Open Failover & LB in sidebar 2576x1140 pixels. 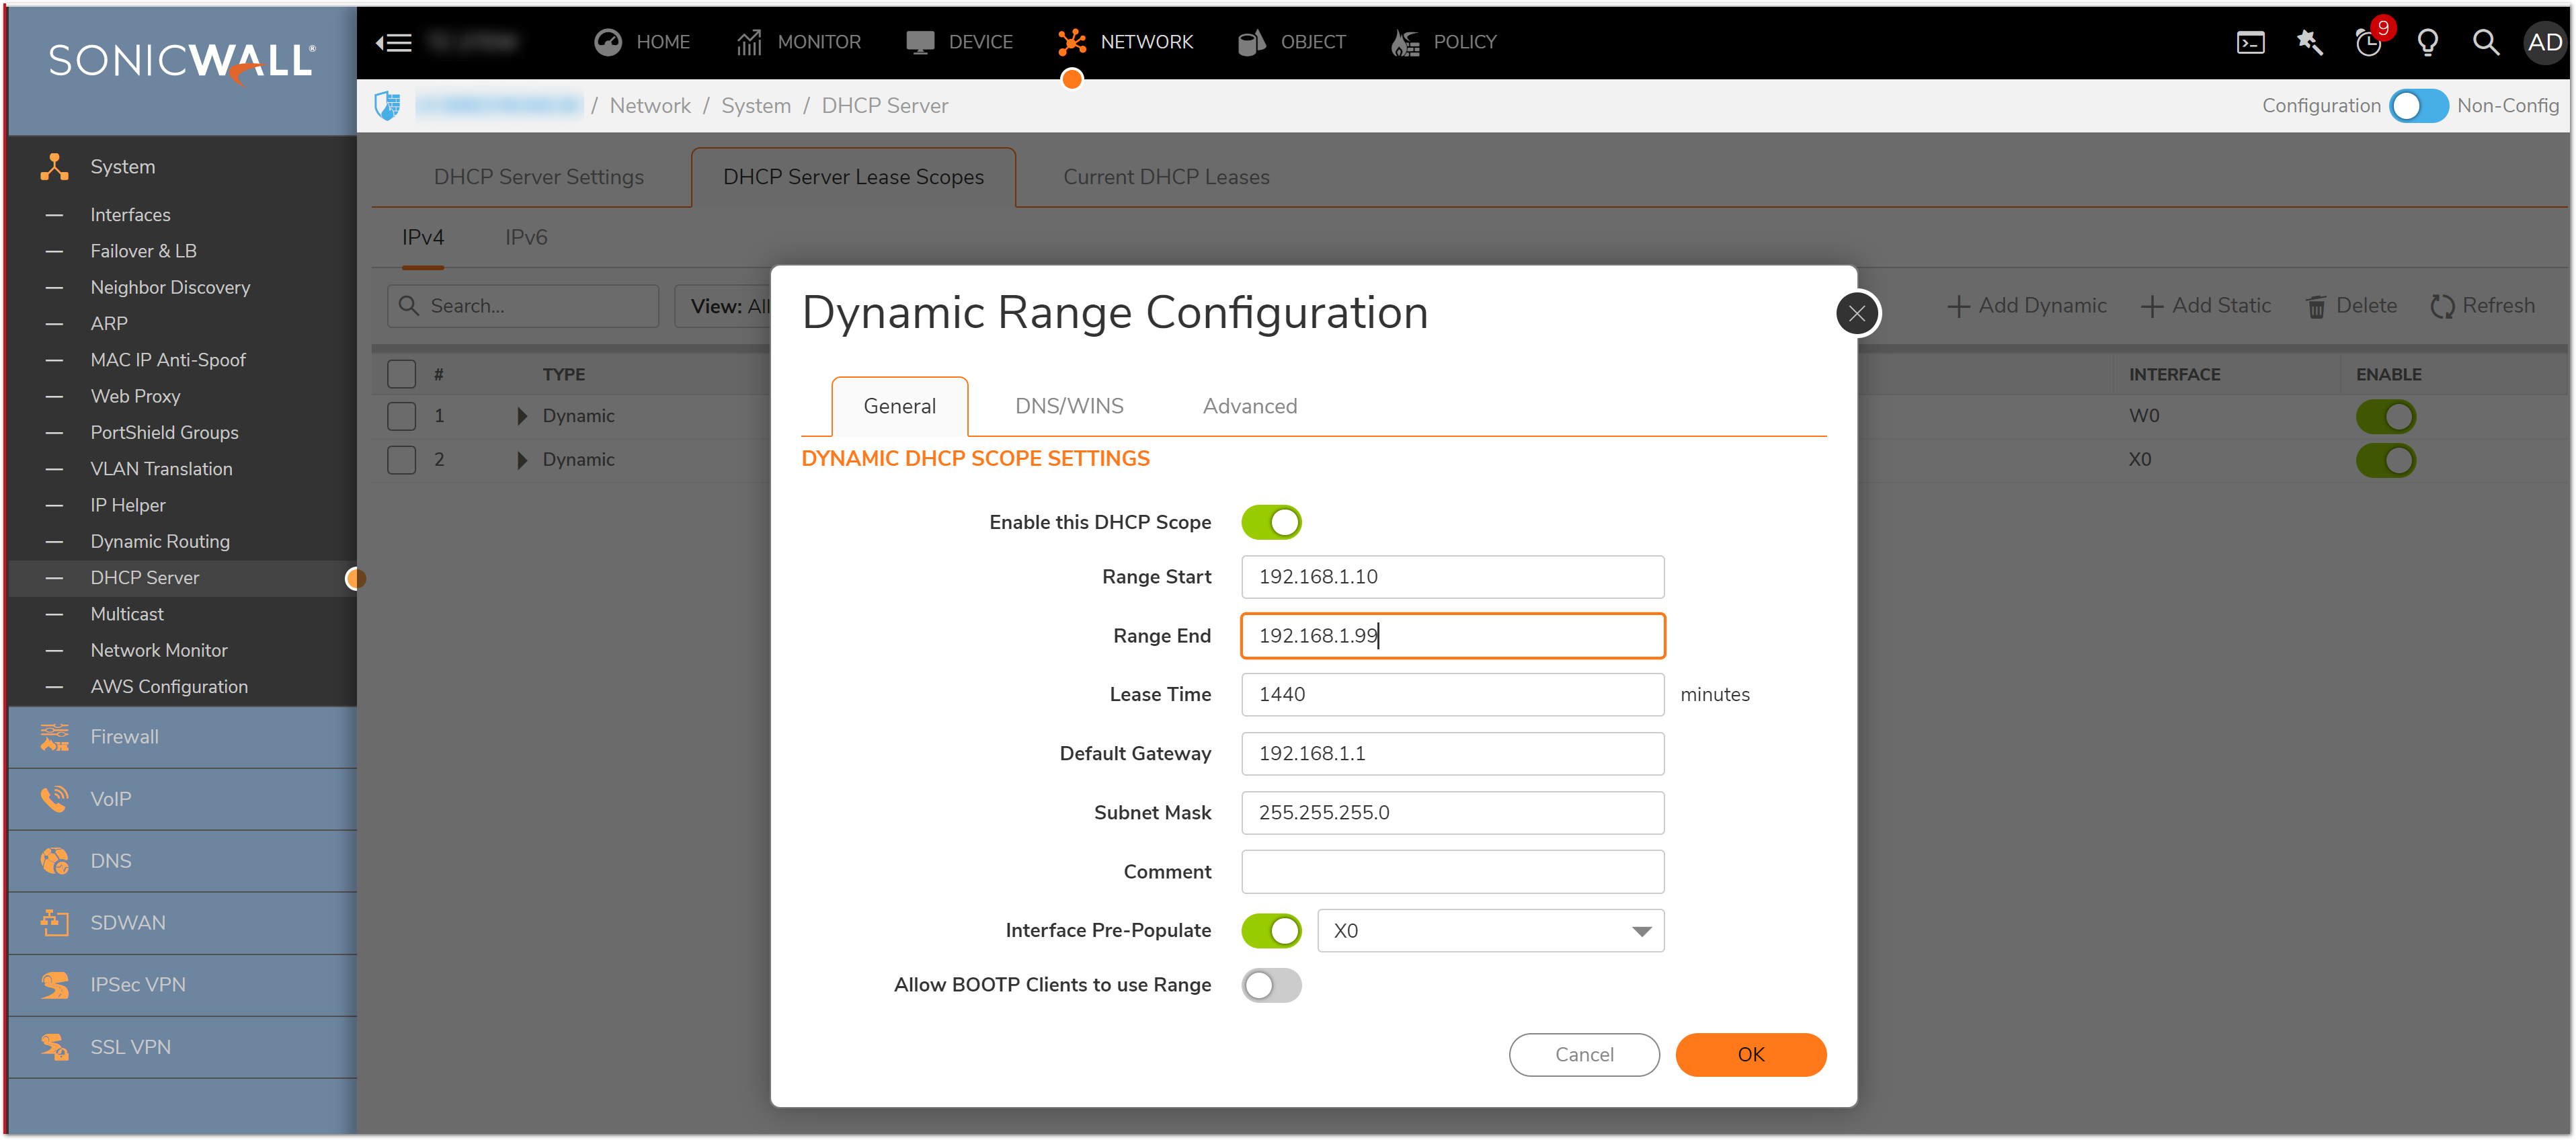pyautogui.click(x=143, y=251)
